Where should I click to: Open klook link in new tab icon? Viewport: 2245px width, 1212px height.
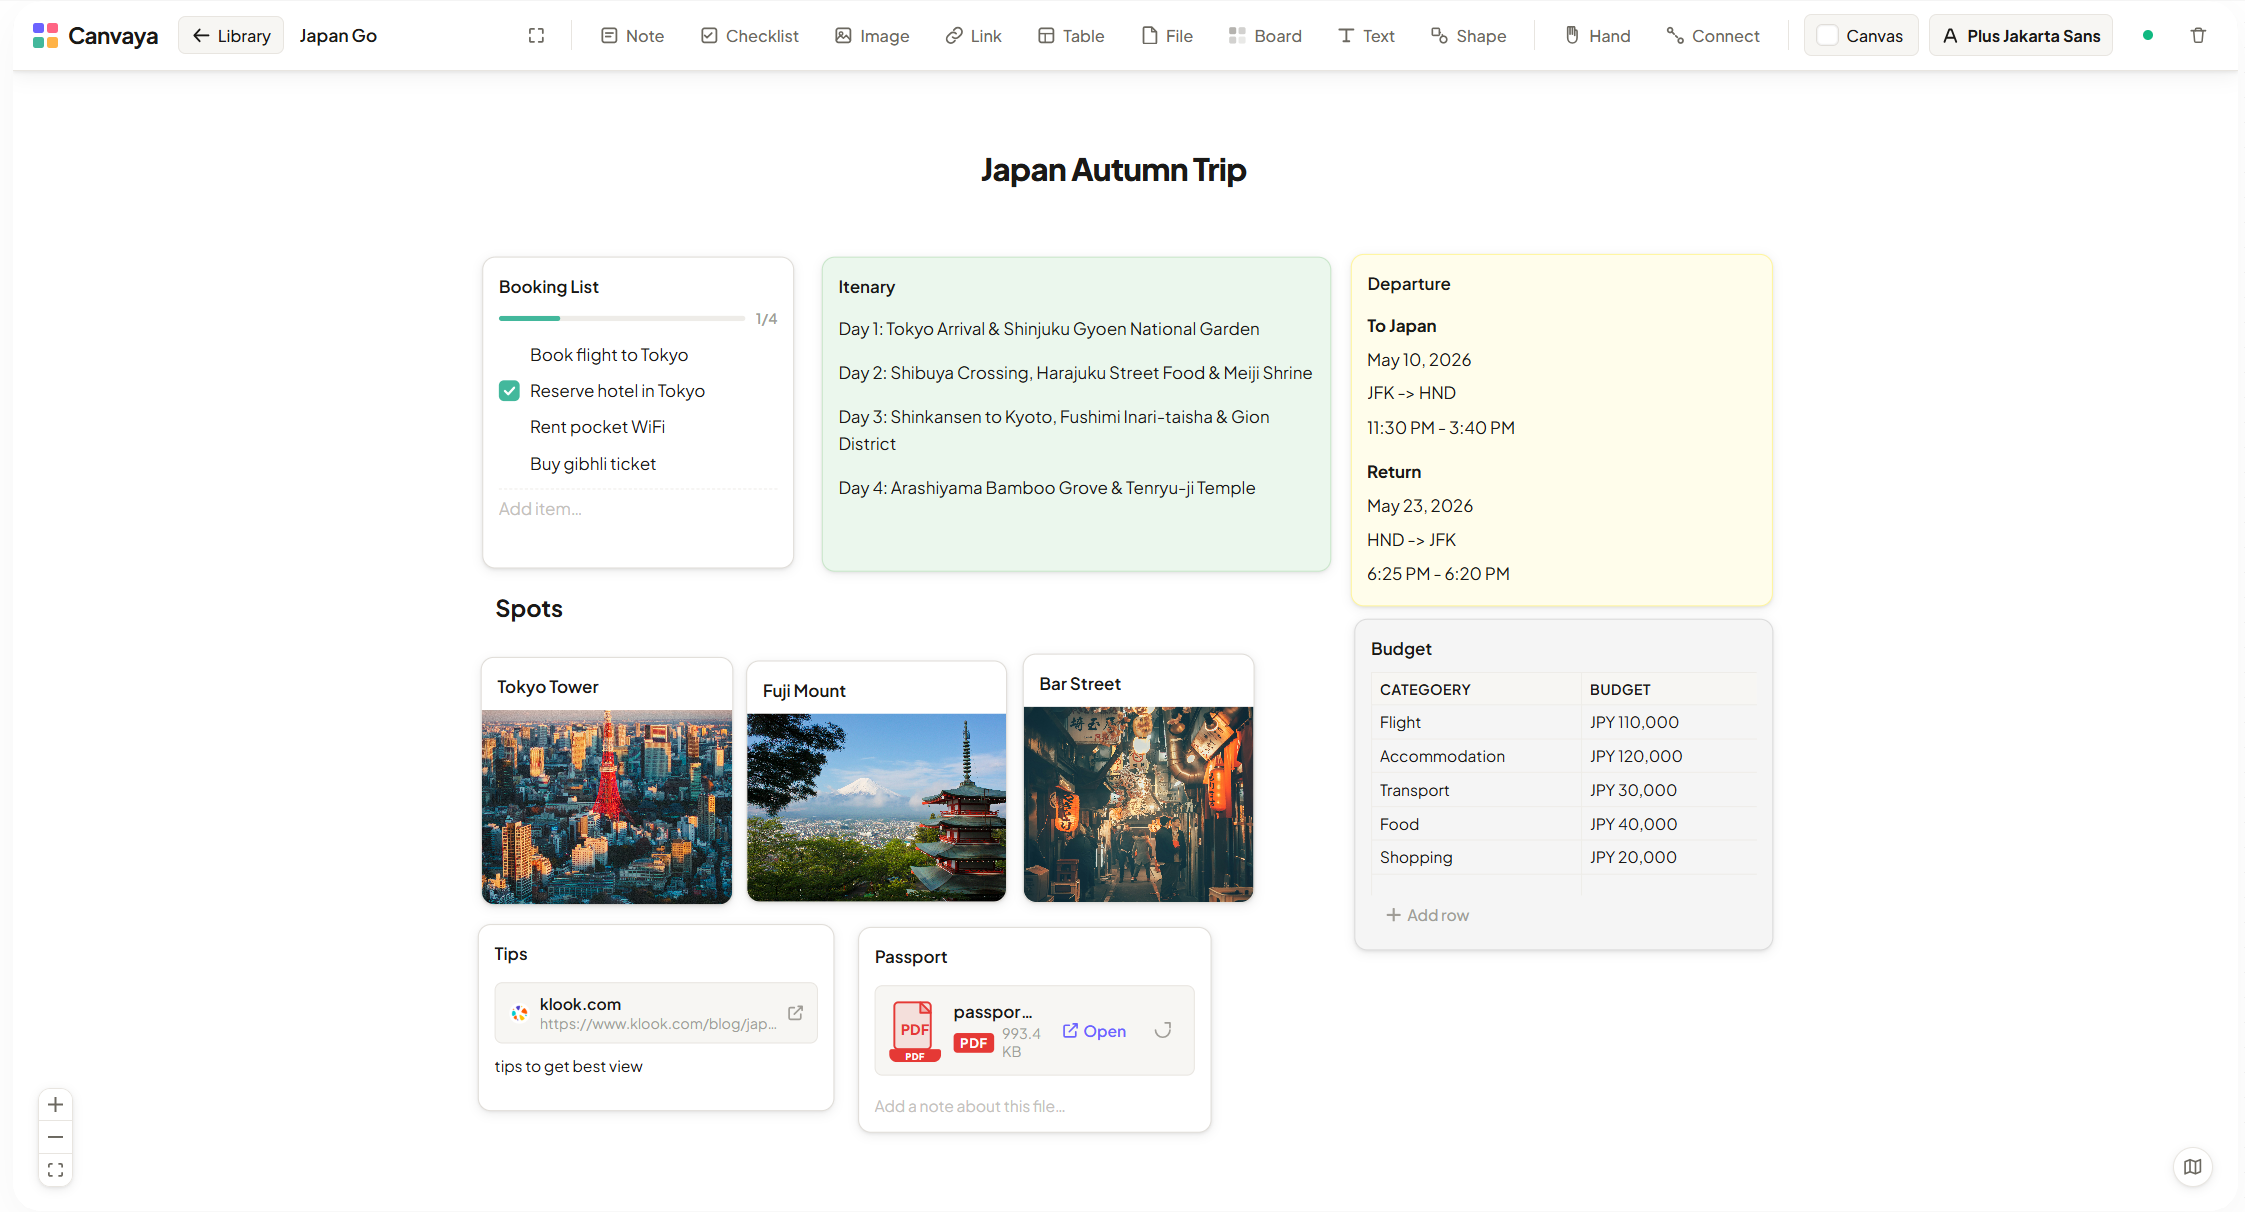pyautogui.click(x=795, y=1013)
